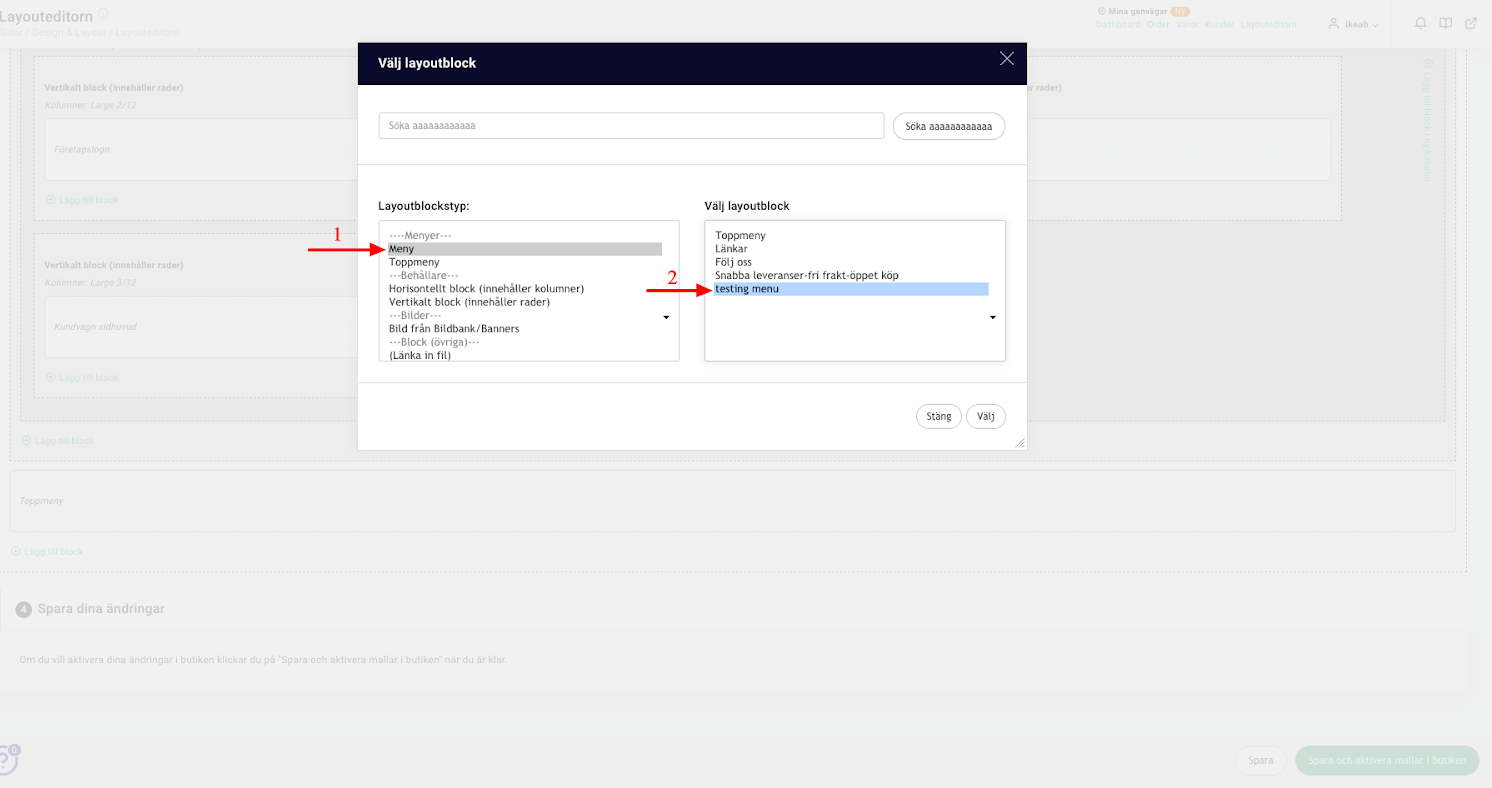The width and height of the screenshot is (1492, 788).
Task: Click the Företagslogo block
Action: point(200,149)
